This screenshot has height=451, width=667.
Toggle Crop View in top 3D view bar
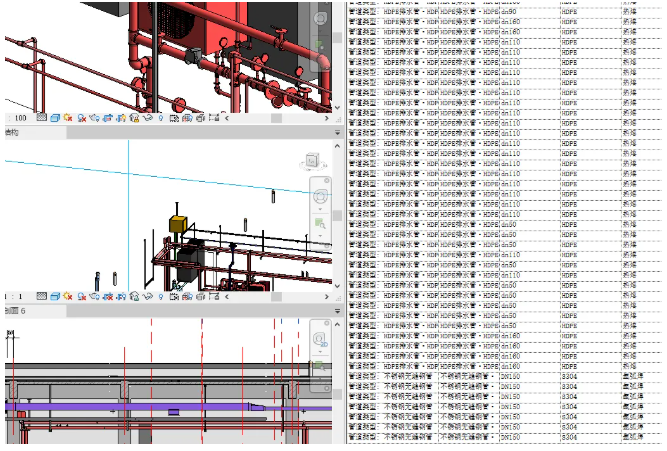click(108, 118)
